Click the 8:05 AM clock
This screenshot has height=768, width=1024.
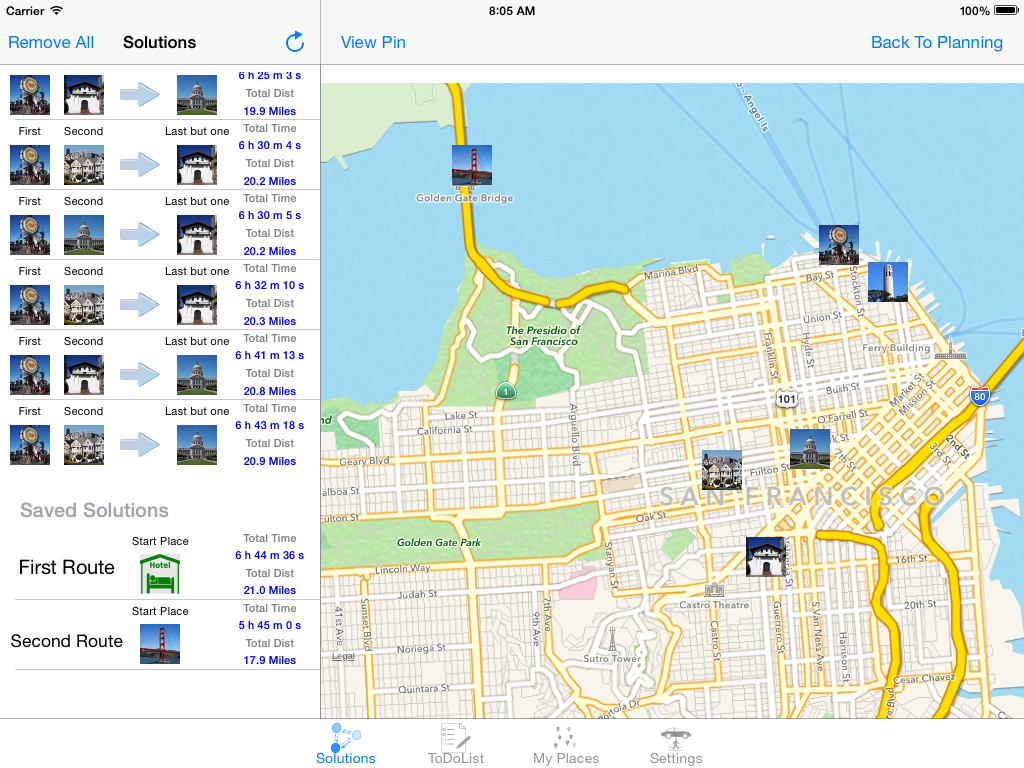point(512,10)
